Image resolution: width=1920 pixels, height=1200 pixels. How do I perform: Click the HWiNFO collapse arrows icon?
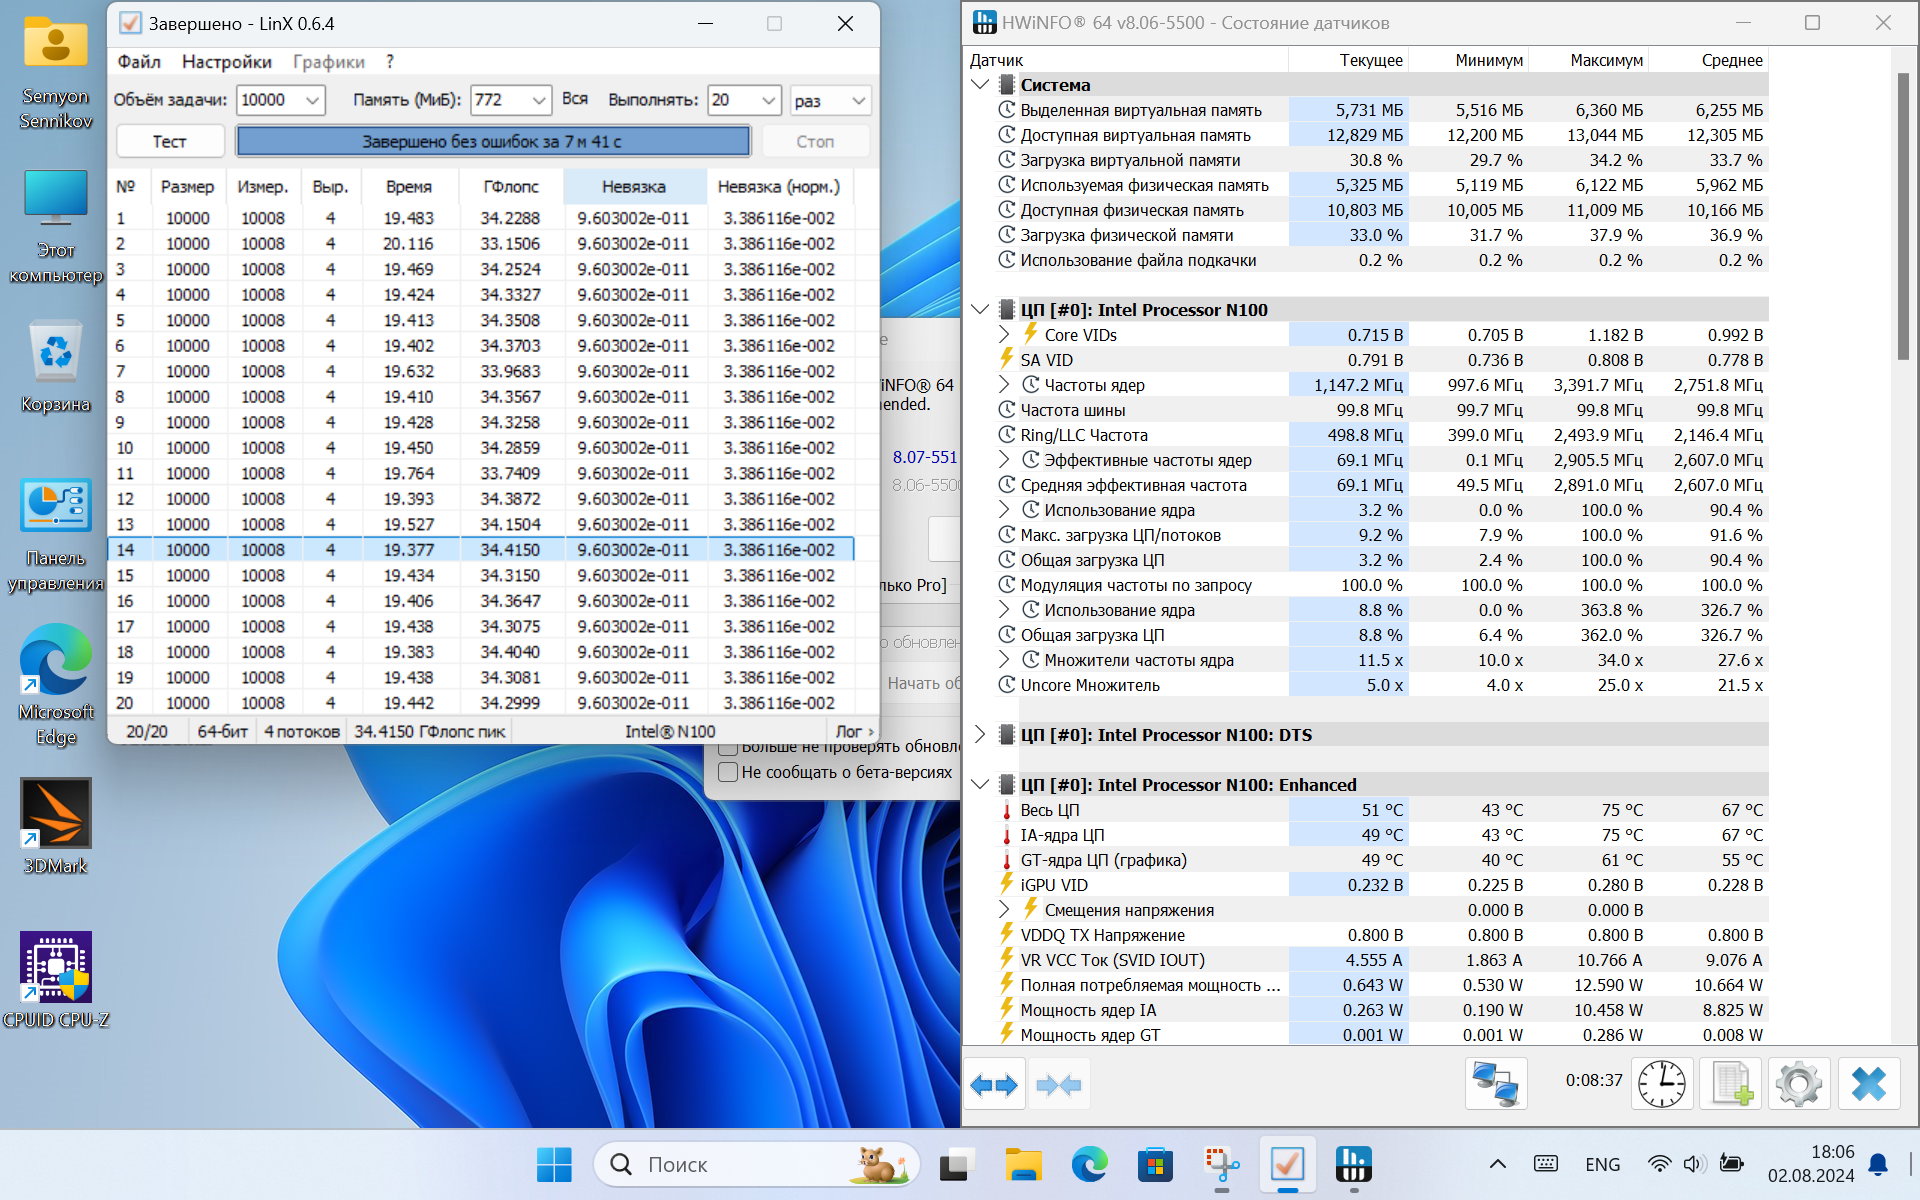click(x=1058, y=1085)
